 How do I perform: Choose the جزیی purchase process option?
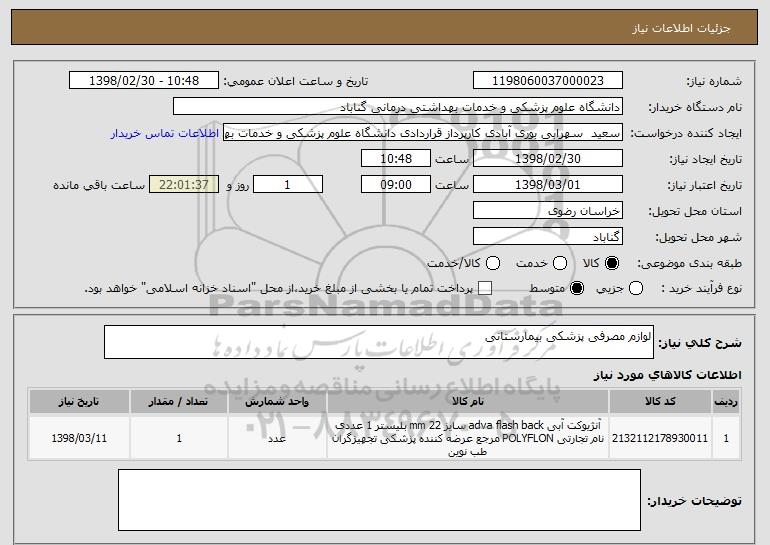pyautogui.click(x=635, y=289)
